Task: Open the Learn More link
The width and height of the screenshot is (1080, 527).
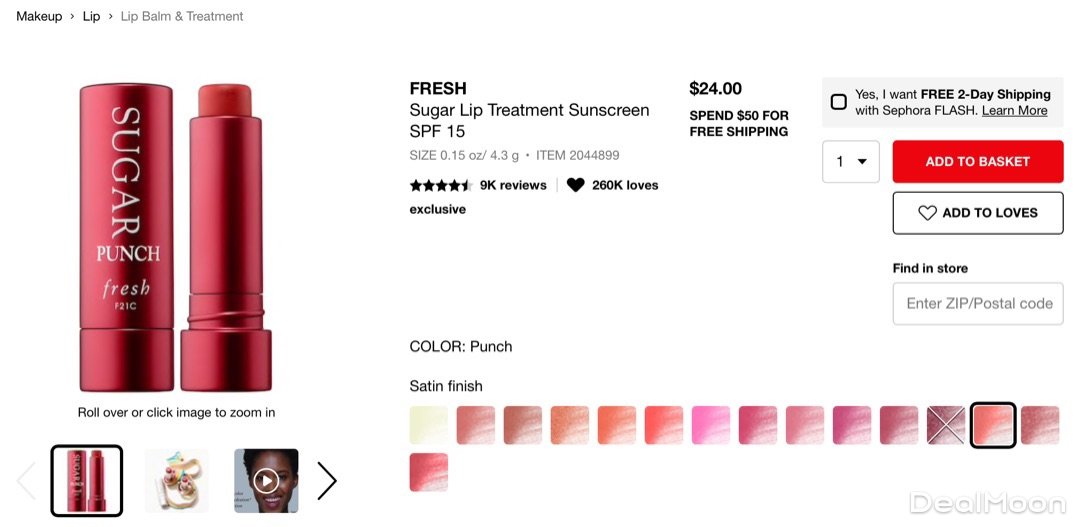Action: point(1014,111)
